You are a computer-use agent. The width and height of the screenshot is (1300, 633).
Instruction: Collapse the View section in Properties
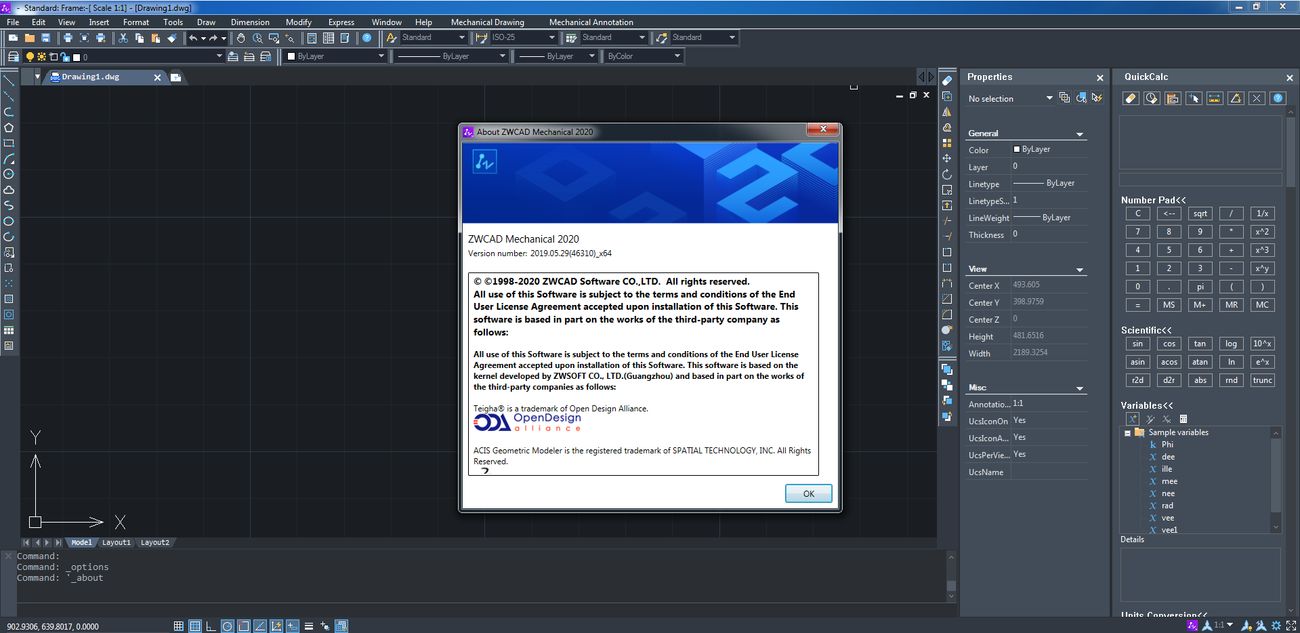pyautogui.click(x=1079, y=270)
